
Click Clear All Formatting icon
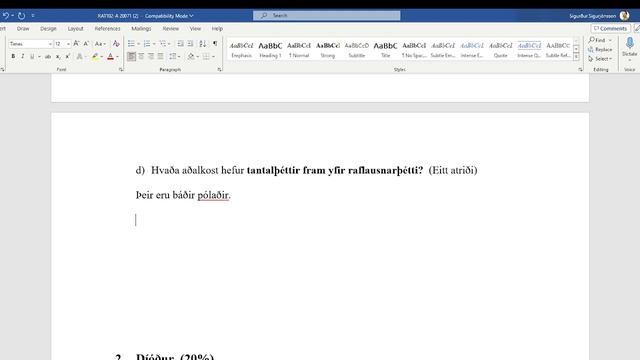[116, 44]
